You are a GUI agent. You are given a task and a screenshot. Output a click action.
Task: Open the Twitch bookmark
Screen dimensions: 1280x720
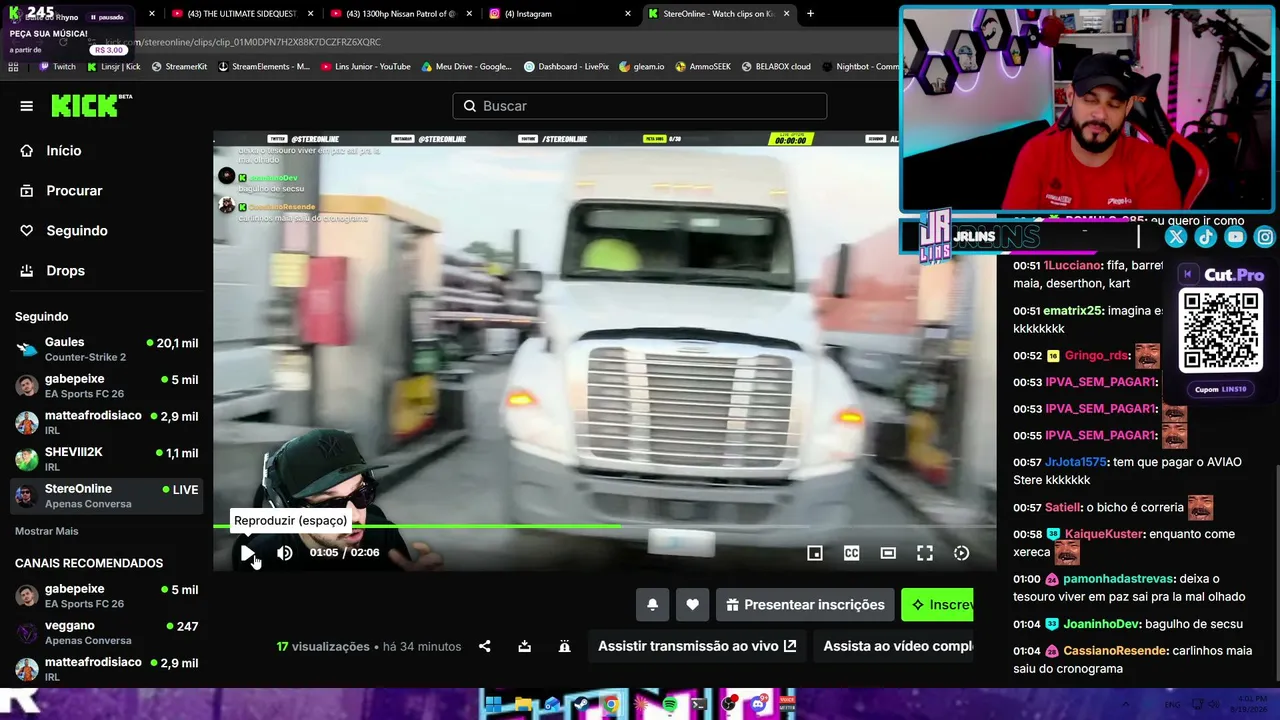[x=57, y=67]
